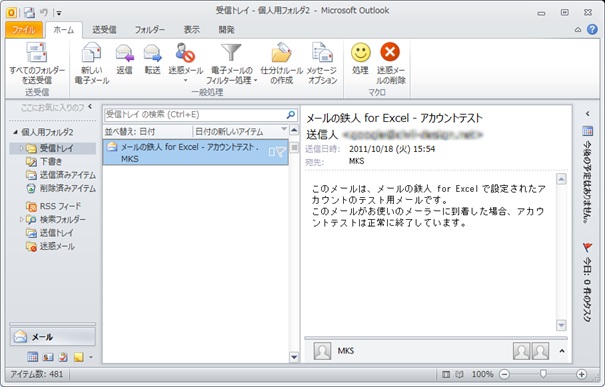The image size is (605, 387).
Task: Collapse the navigation pane arrow
Action: [90, 106]
